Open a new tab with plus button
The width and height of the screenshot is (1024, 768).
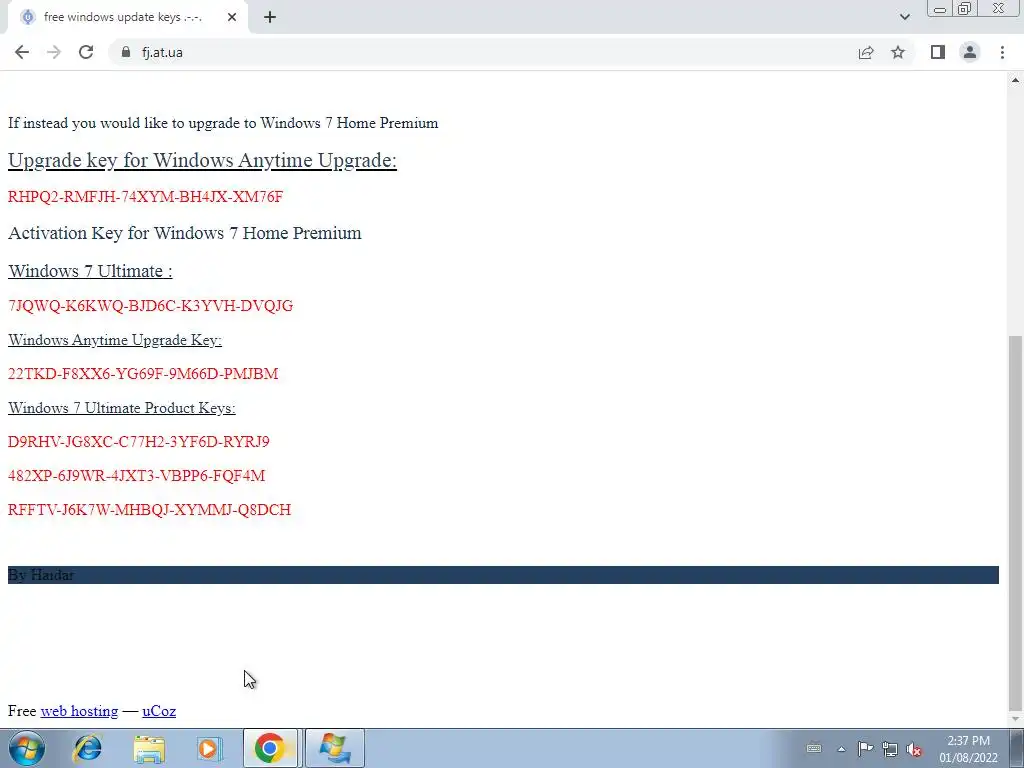270,18
